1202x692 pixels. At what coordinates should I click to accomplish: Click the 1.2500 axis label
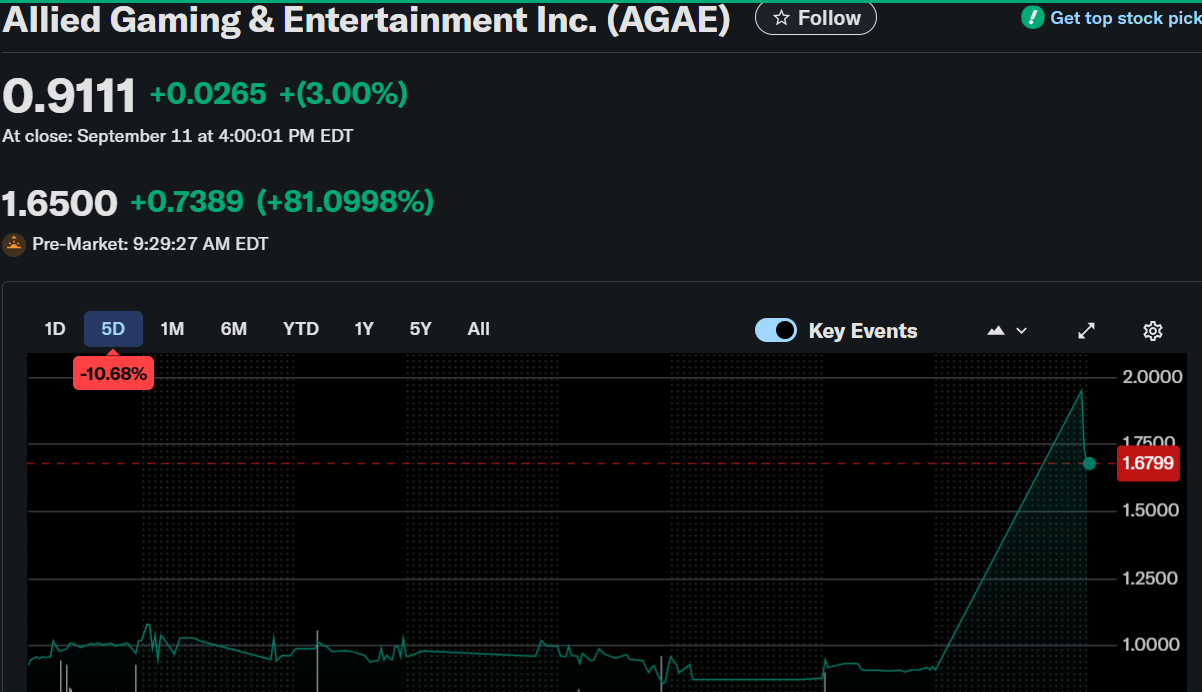coord(1151,578)
